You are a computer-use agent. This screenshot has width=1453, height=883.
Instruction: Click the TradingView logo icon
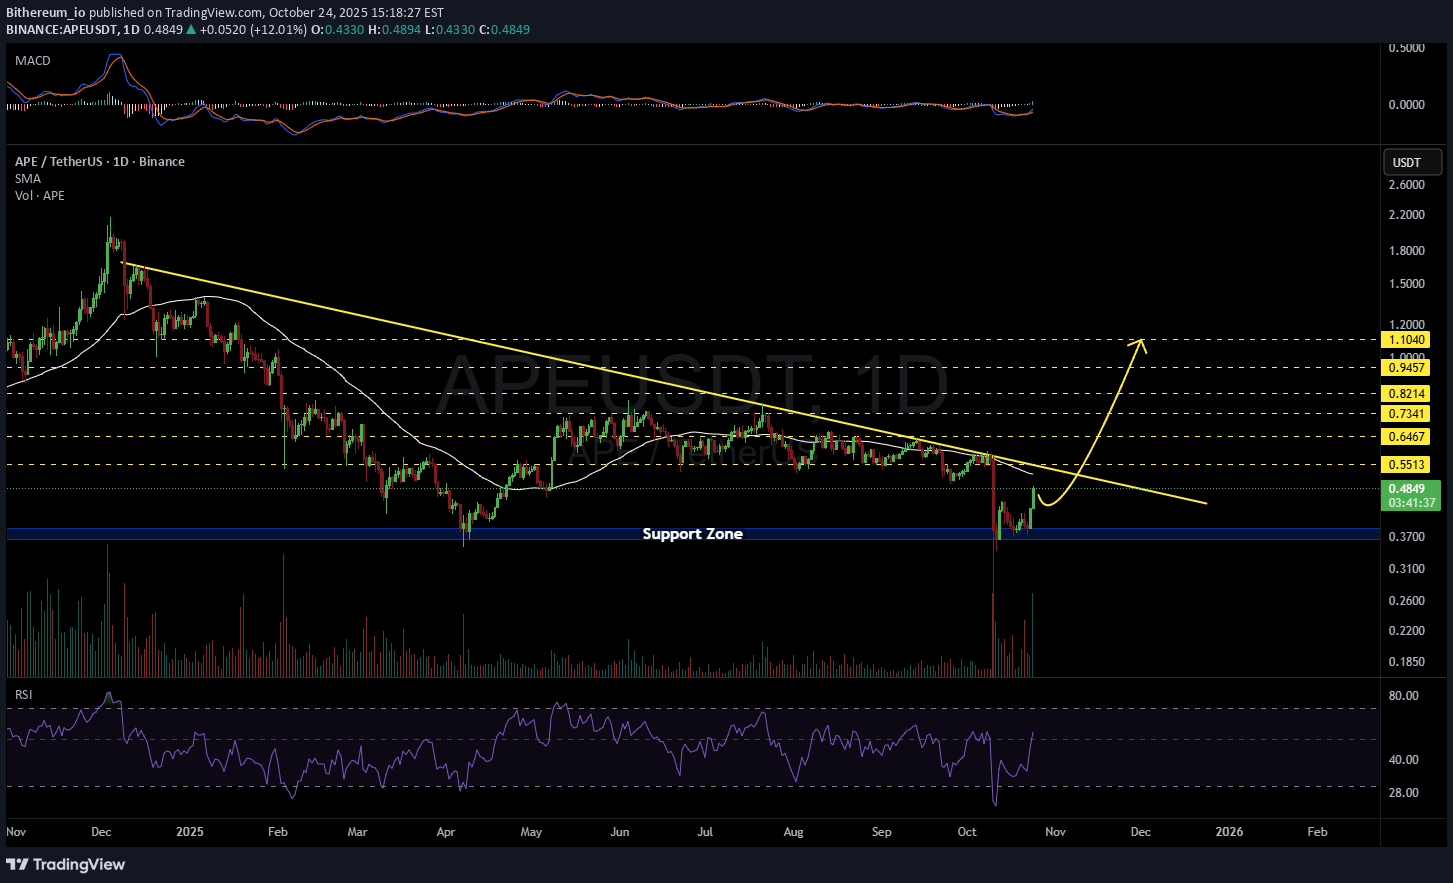[x=17, y=864]
